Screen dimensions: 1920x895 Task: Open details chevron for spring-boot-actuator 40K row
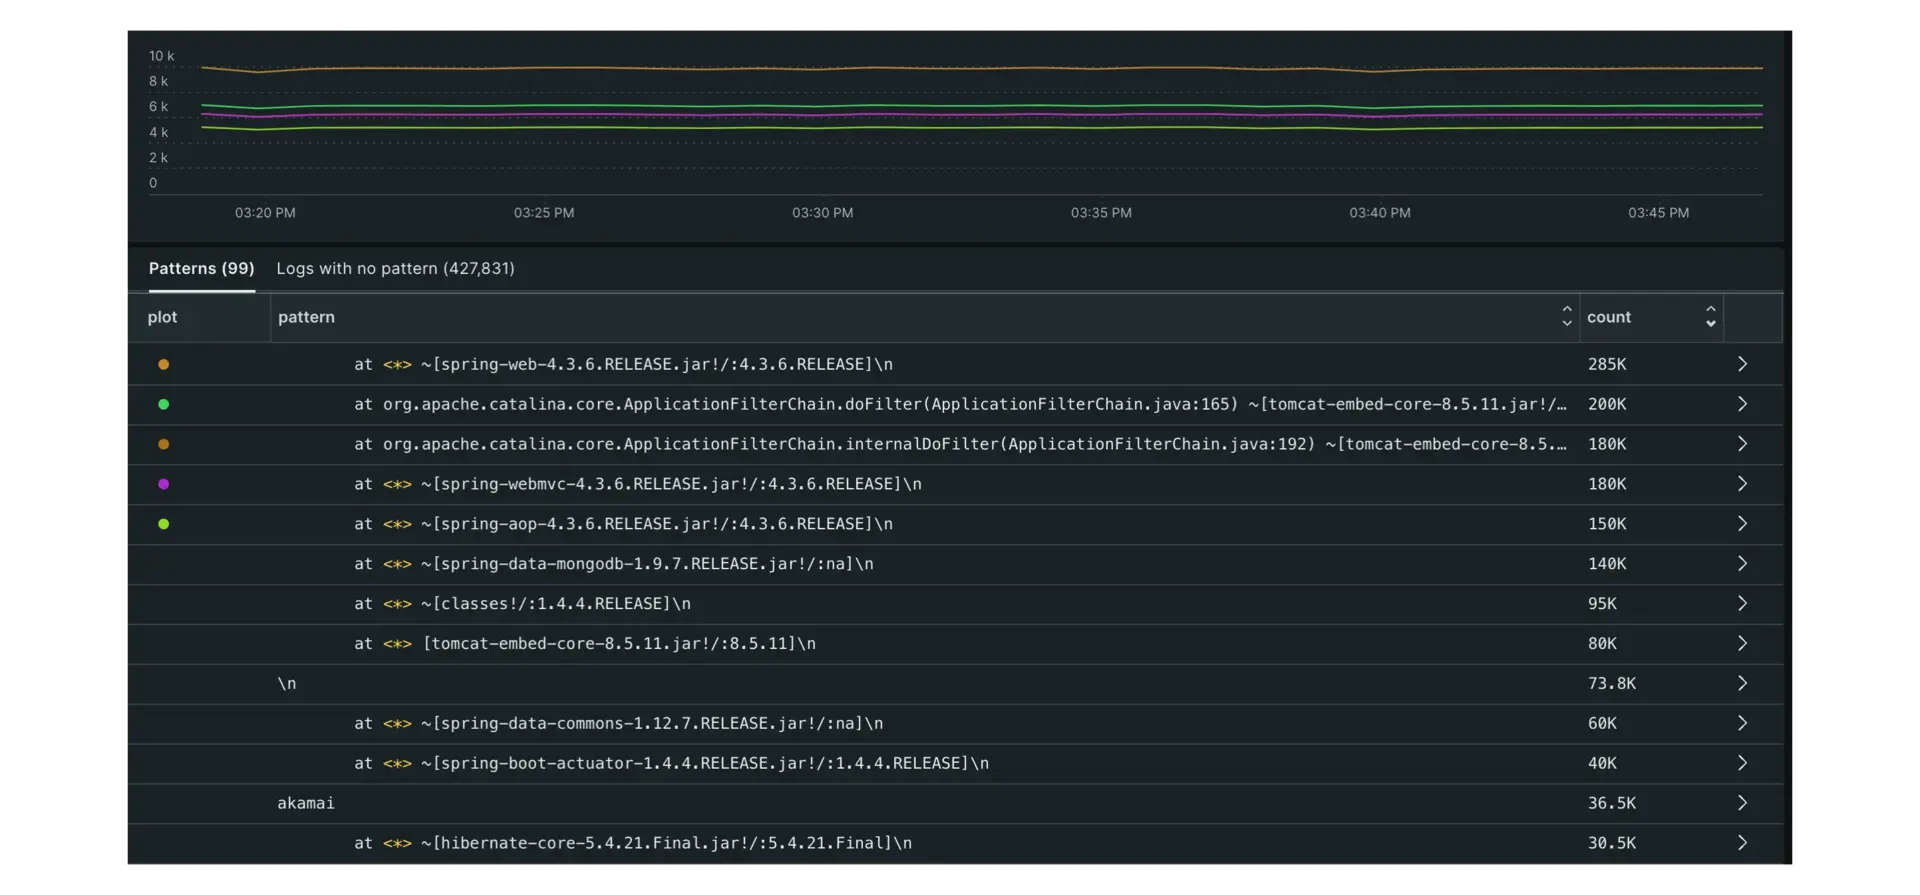pos(1742,763)
